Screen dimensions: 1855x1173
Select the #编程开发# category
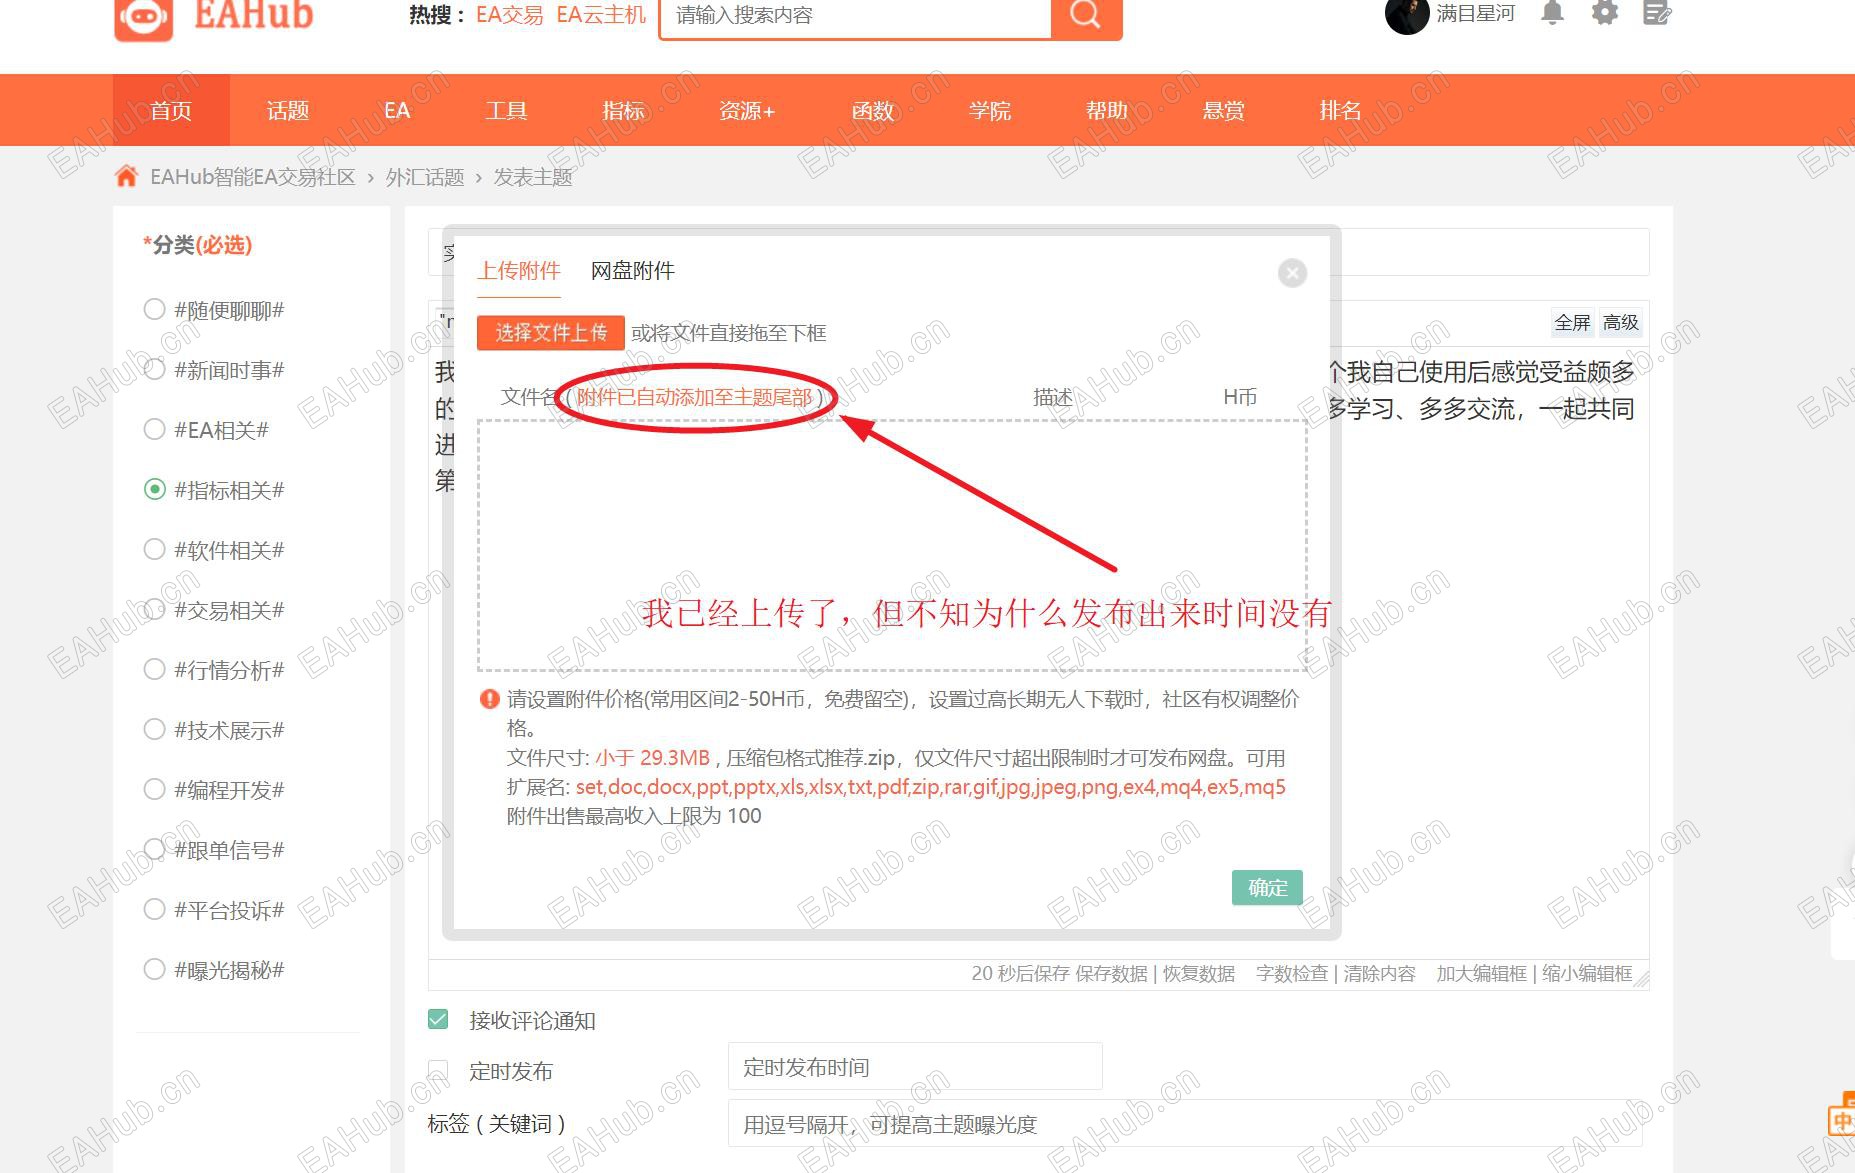[x=154, y=790]
